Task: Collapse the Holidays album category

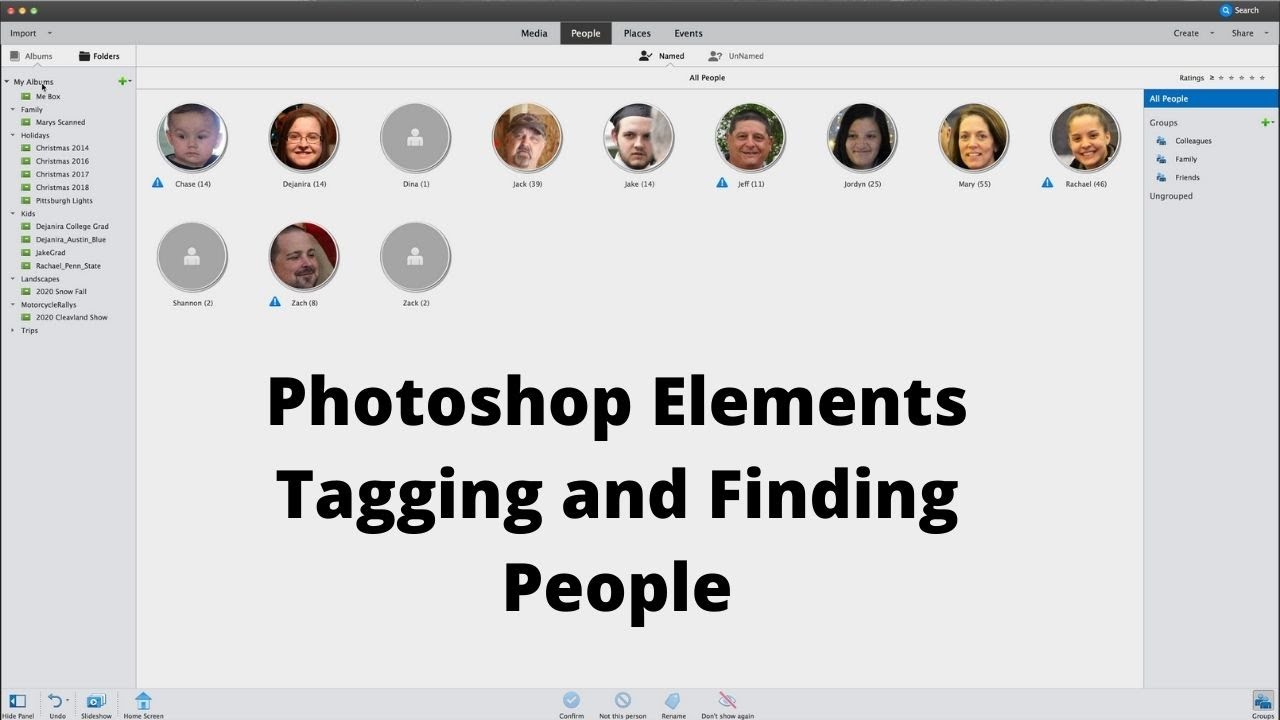Action: (x=13, y=135)
